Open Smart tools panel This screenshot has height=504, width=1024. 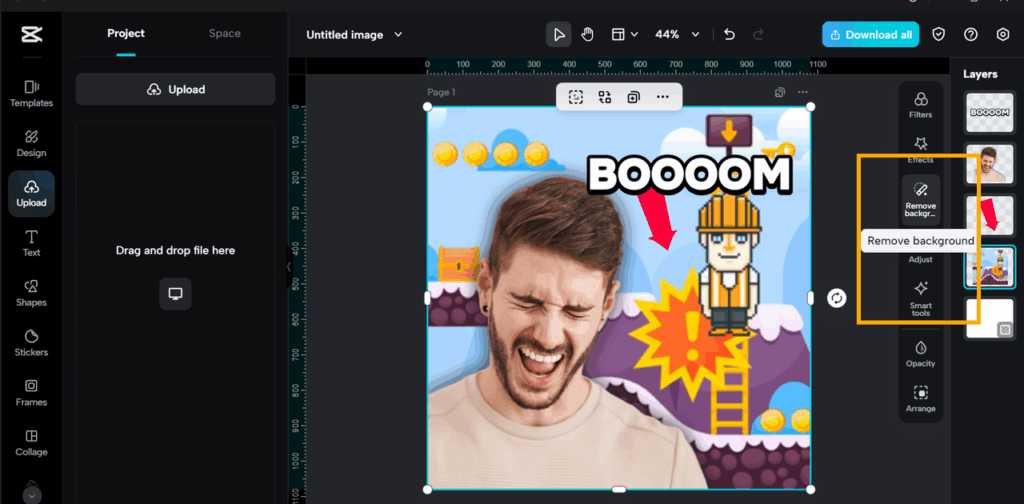pyautogui.click(x=920, y=298)
